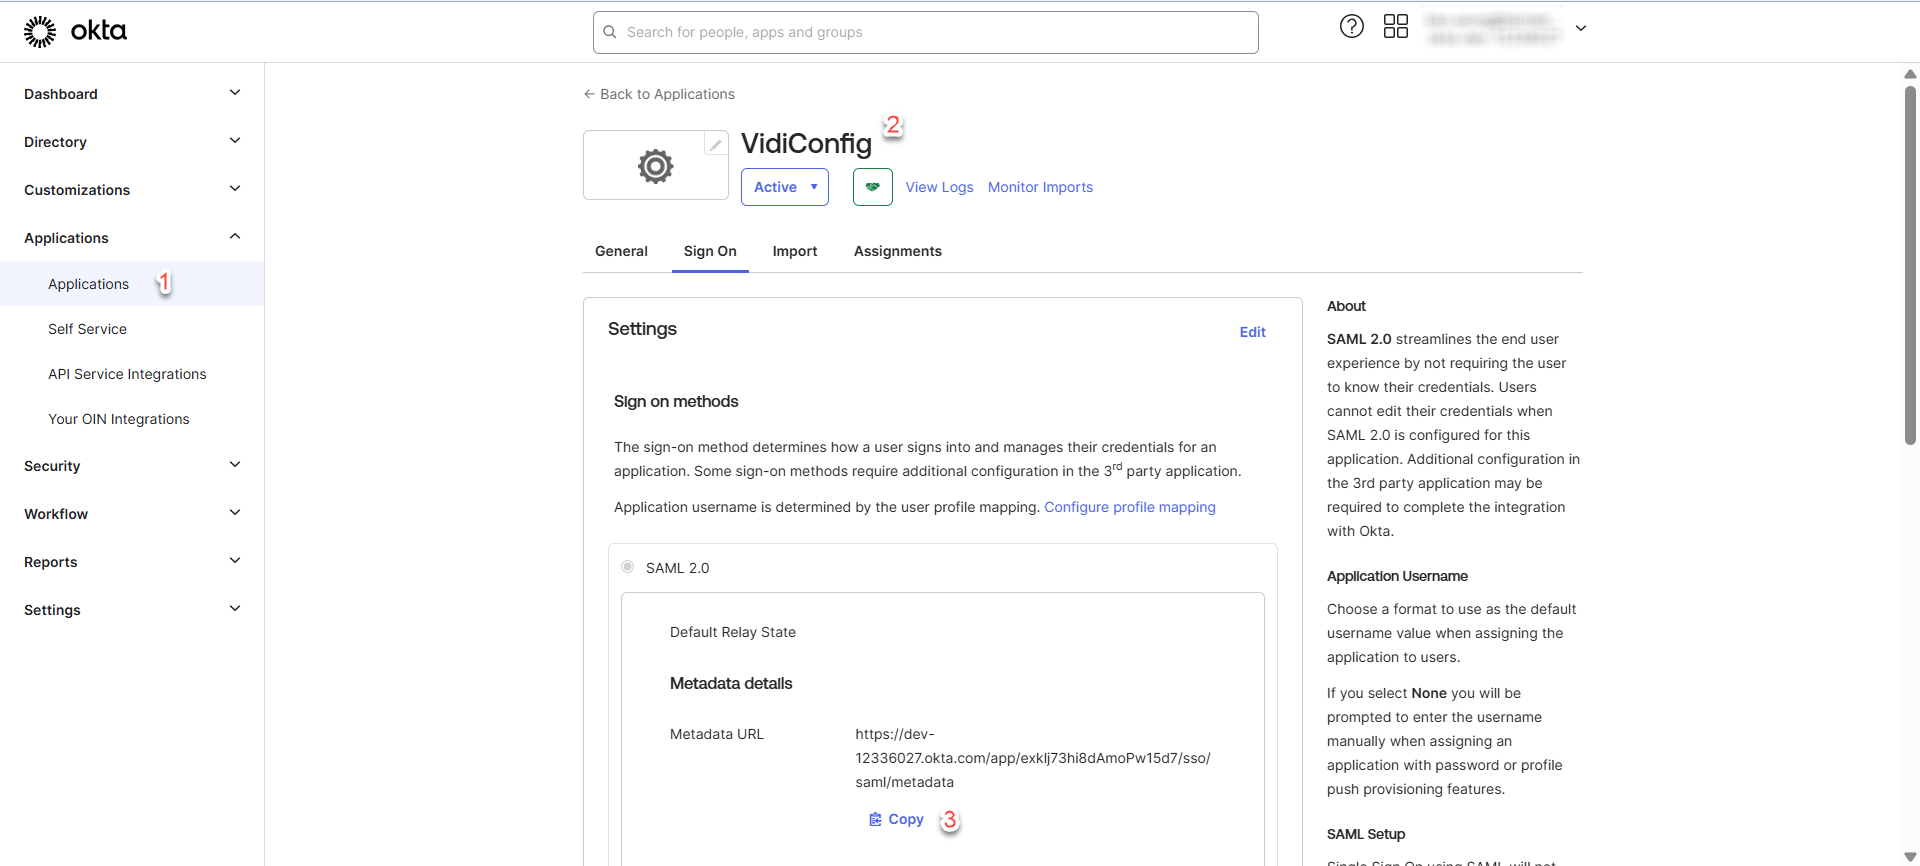Image resolution: width=1920 pixels, height=866 pixels.
Task: Switch to the Assignments tab
Action: 897,251
